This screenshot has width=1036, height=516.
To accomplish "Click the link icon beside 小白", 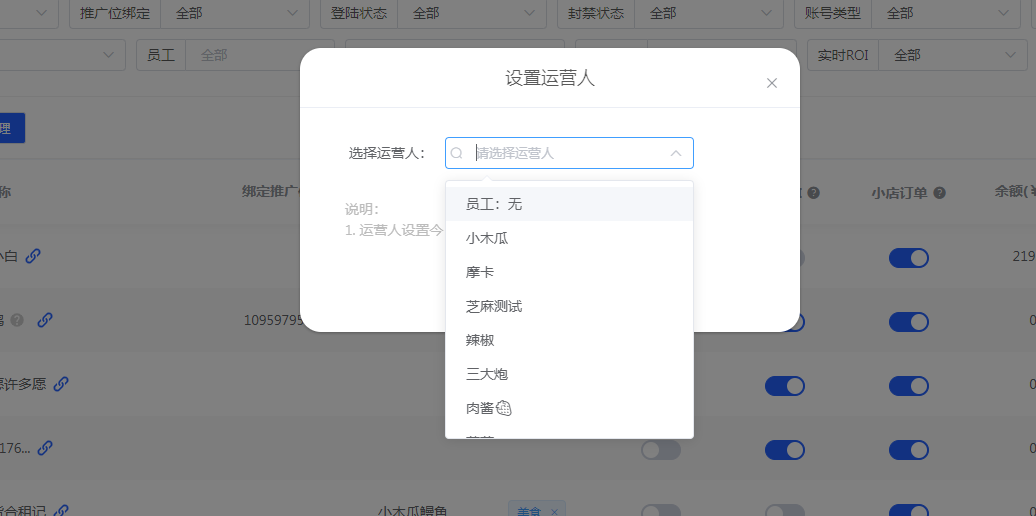I will [x=33, y=256].
